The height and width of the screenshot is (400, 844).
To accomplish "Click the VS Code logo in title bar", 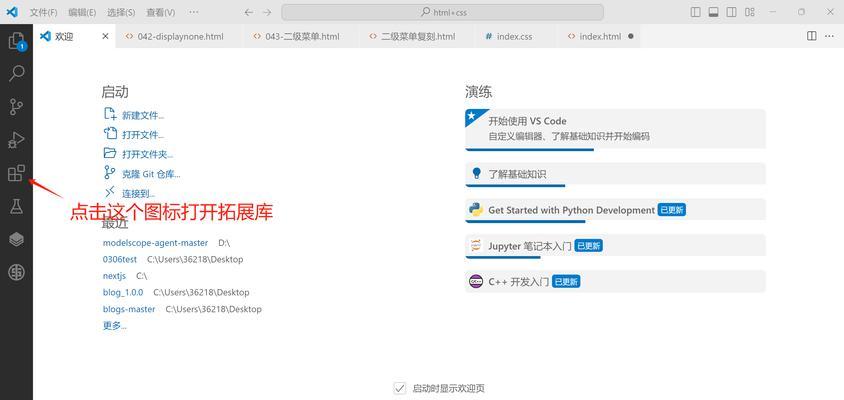I will [12, 12].
